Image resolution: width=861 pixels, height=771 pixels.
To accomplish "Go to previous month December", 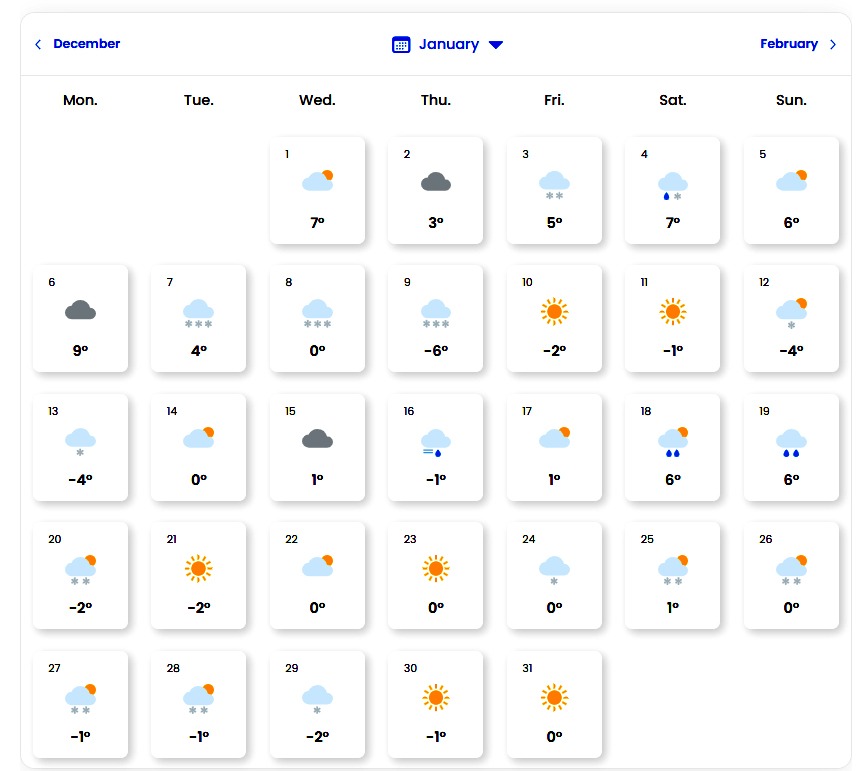I will [86, 44].
